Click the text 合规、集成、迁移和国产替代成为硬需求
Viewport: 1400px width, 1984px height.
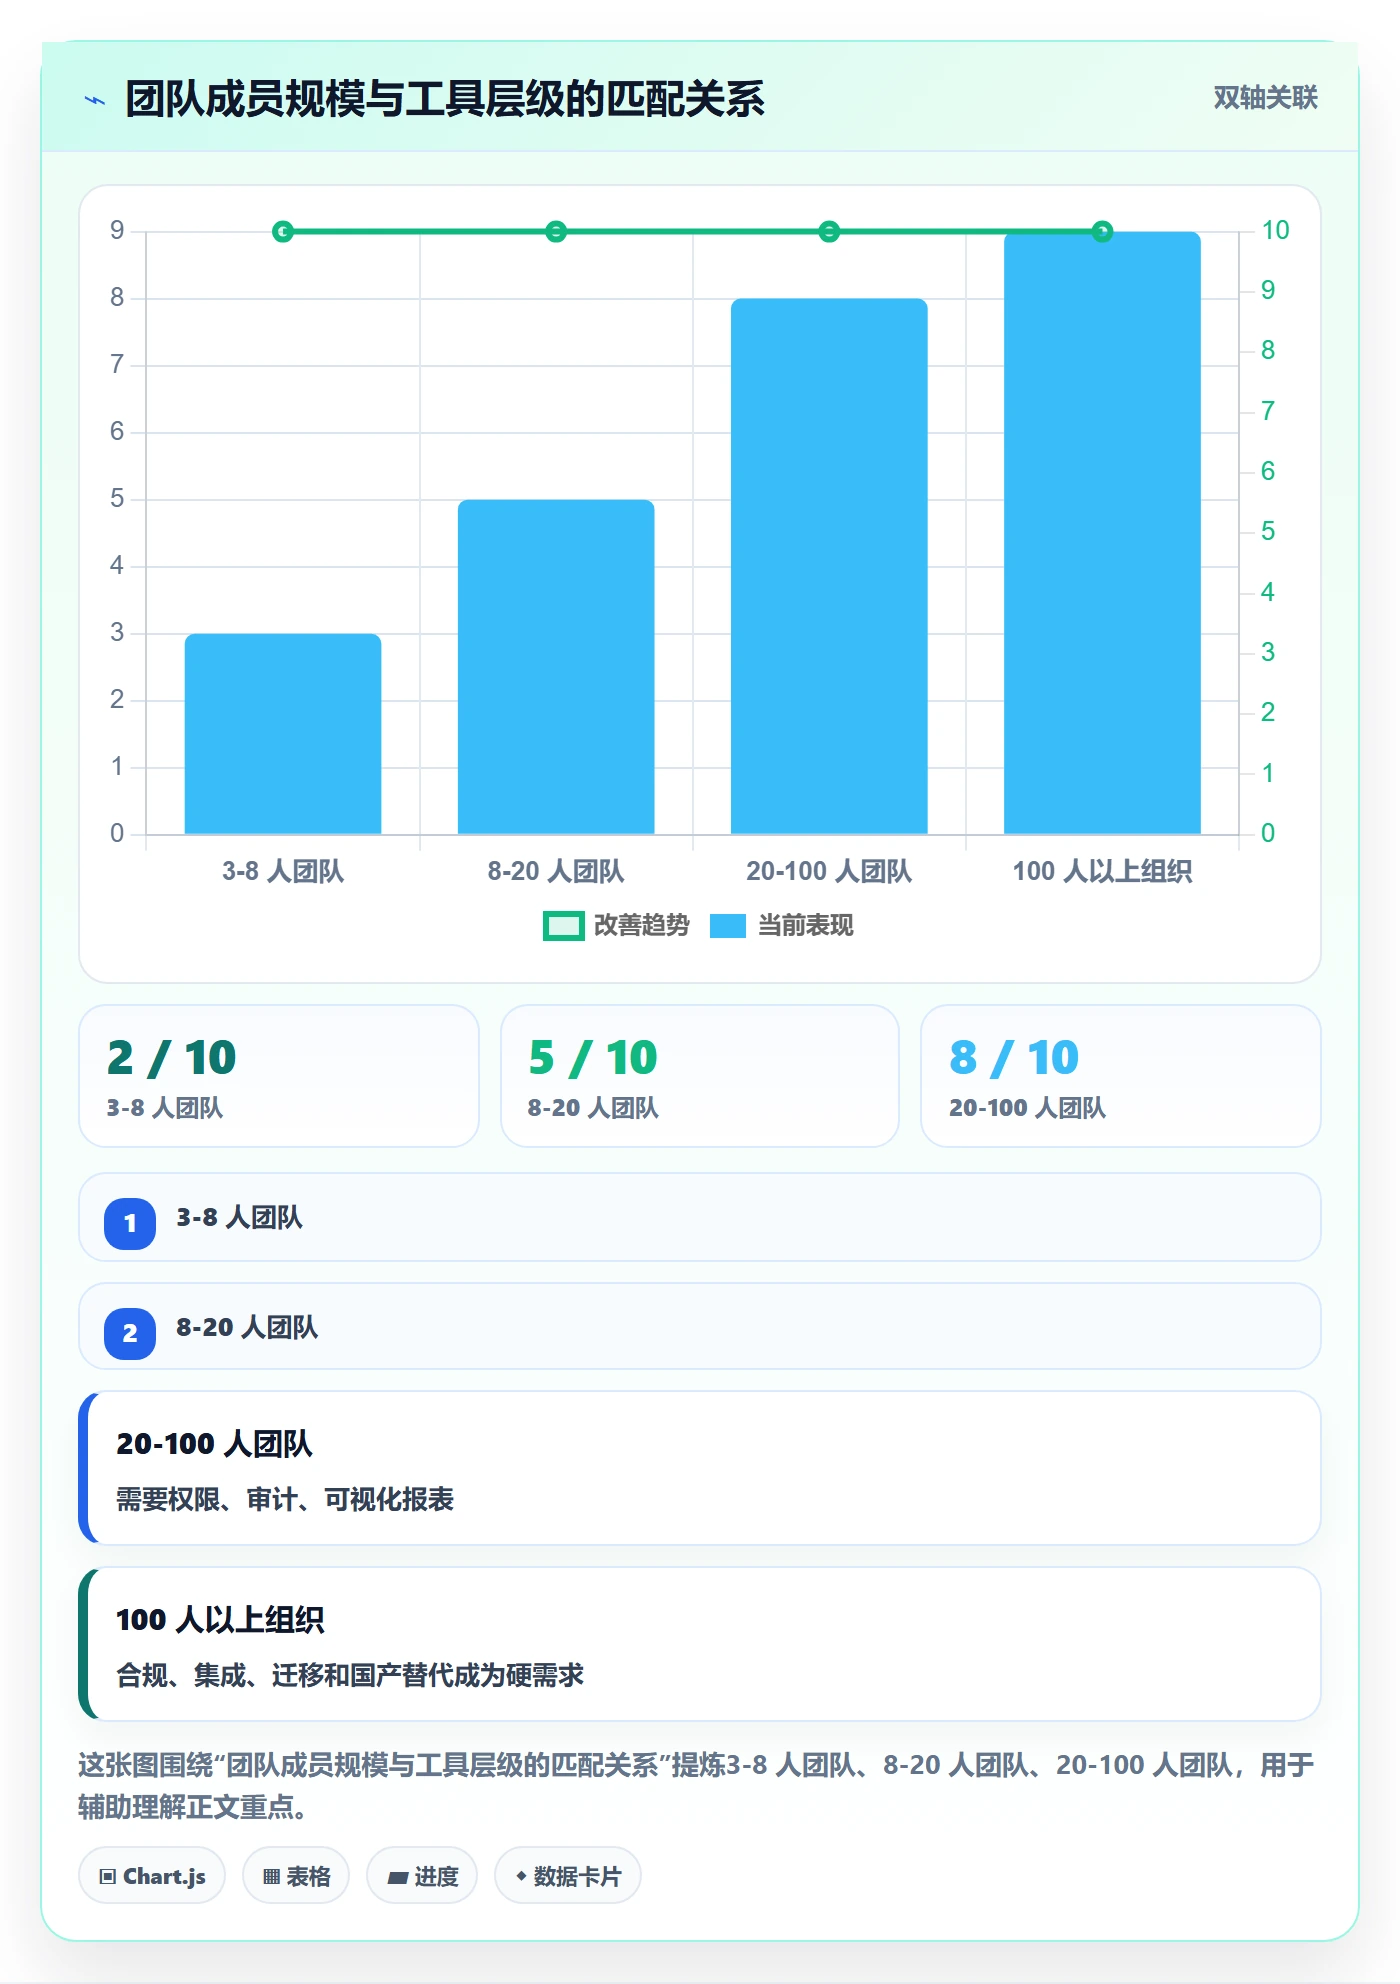tap(350, 1676)
